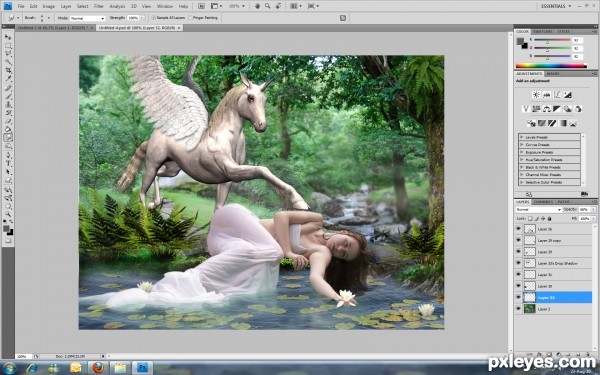The height and width of the screenshot is (375, 600).
Task: Add a Channel Mixer adjustment
Action: (x=578, y=109)
